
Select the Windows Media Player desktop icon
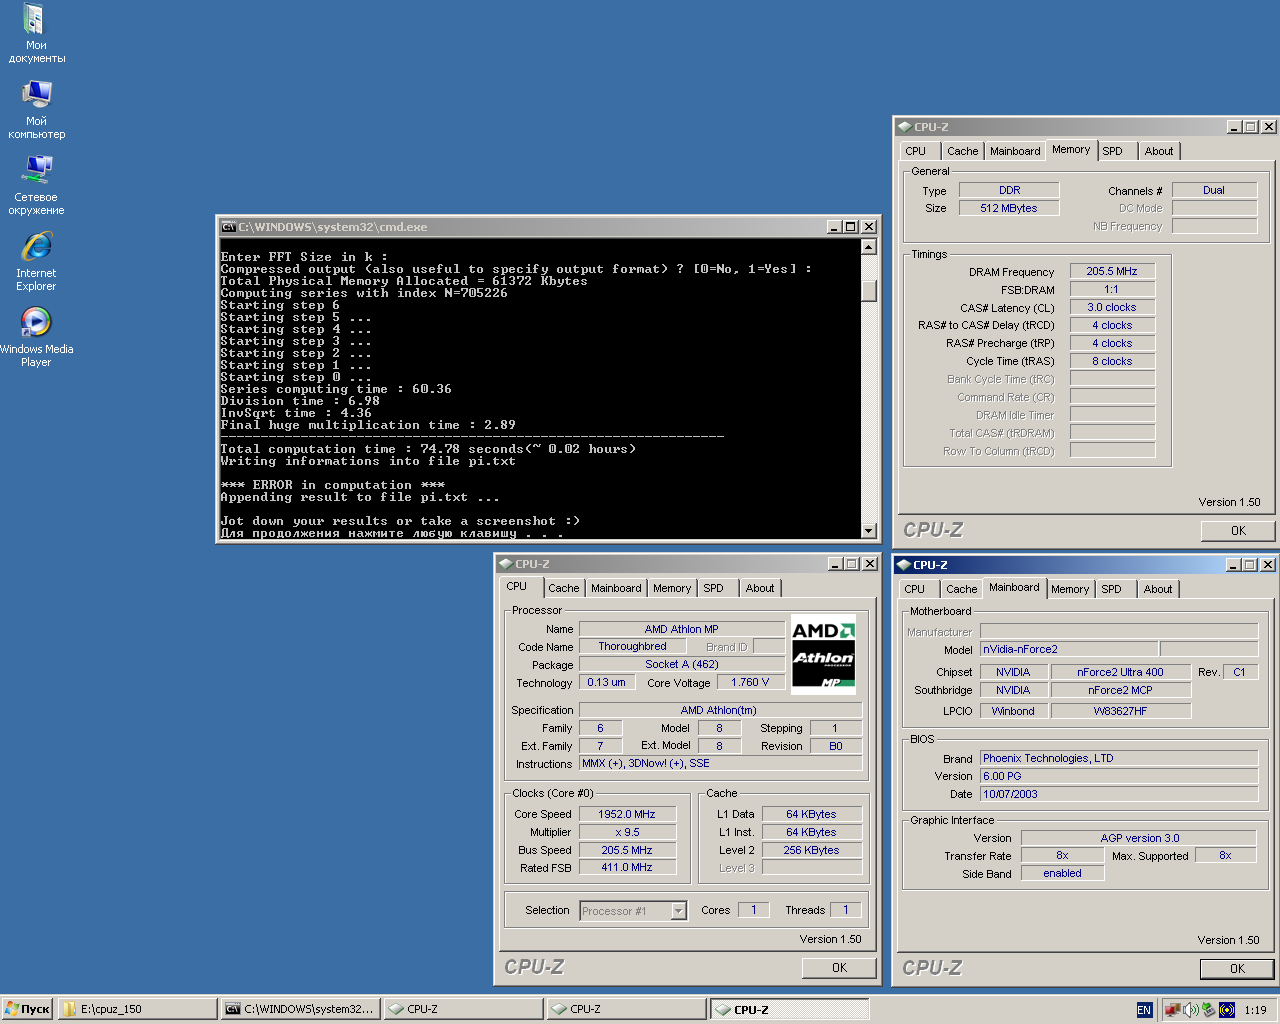pyautogui.click(x=36, y=338)
